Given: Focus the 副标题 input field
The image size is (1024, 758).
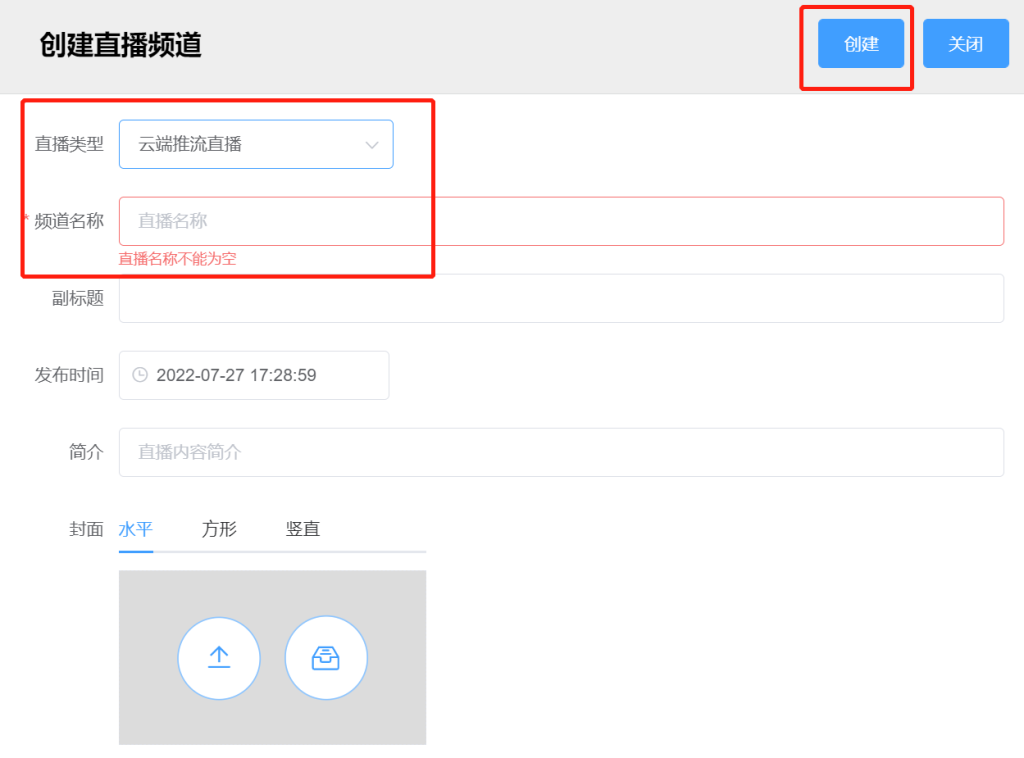Looking at the screenshot, I should 561,298.
